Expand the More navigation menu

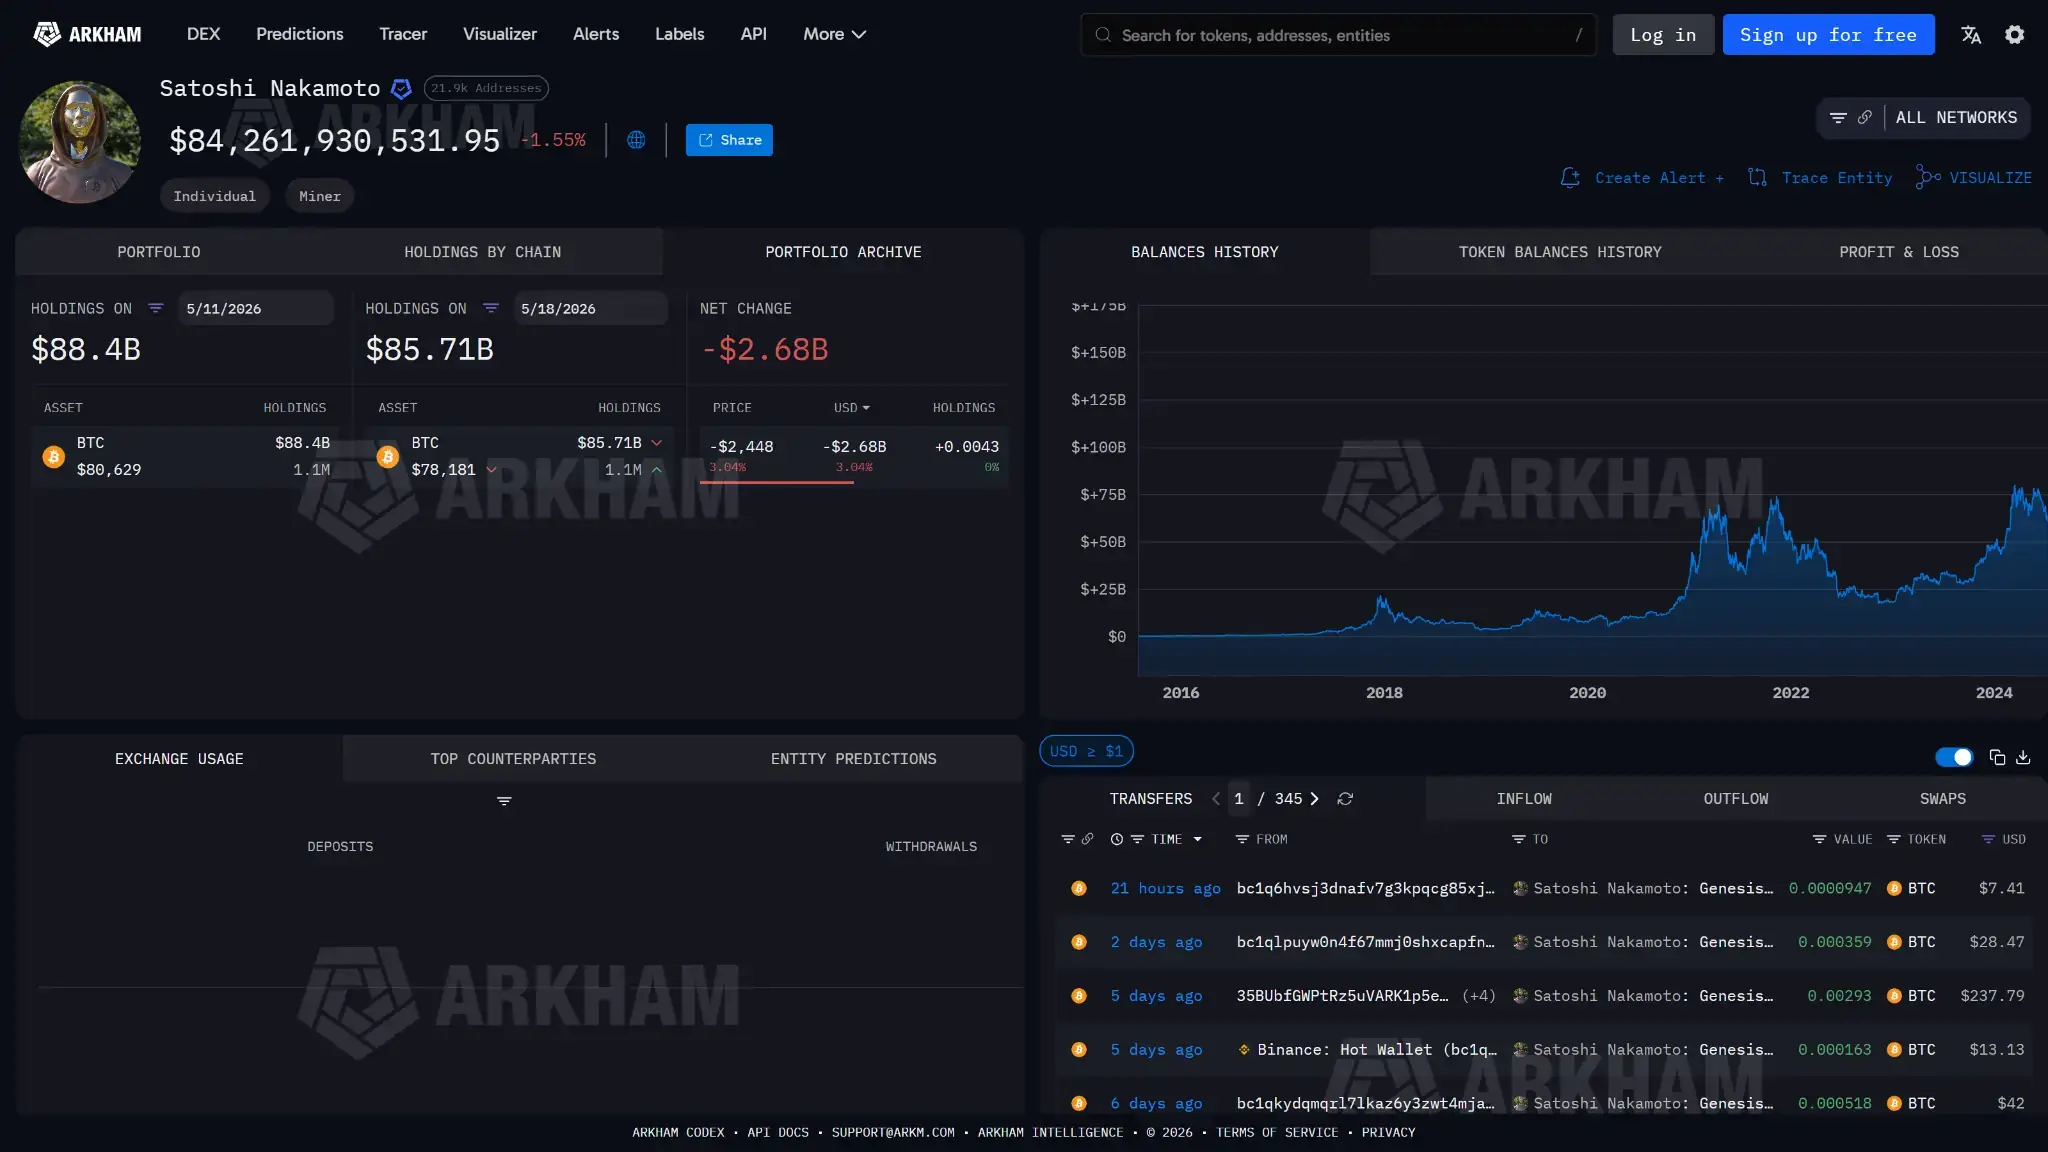[834, 34]
